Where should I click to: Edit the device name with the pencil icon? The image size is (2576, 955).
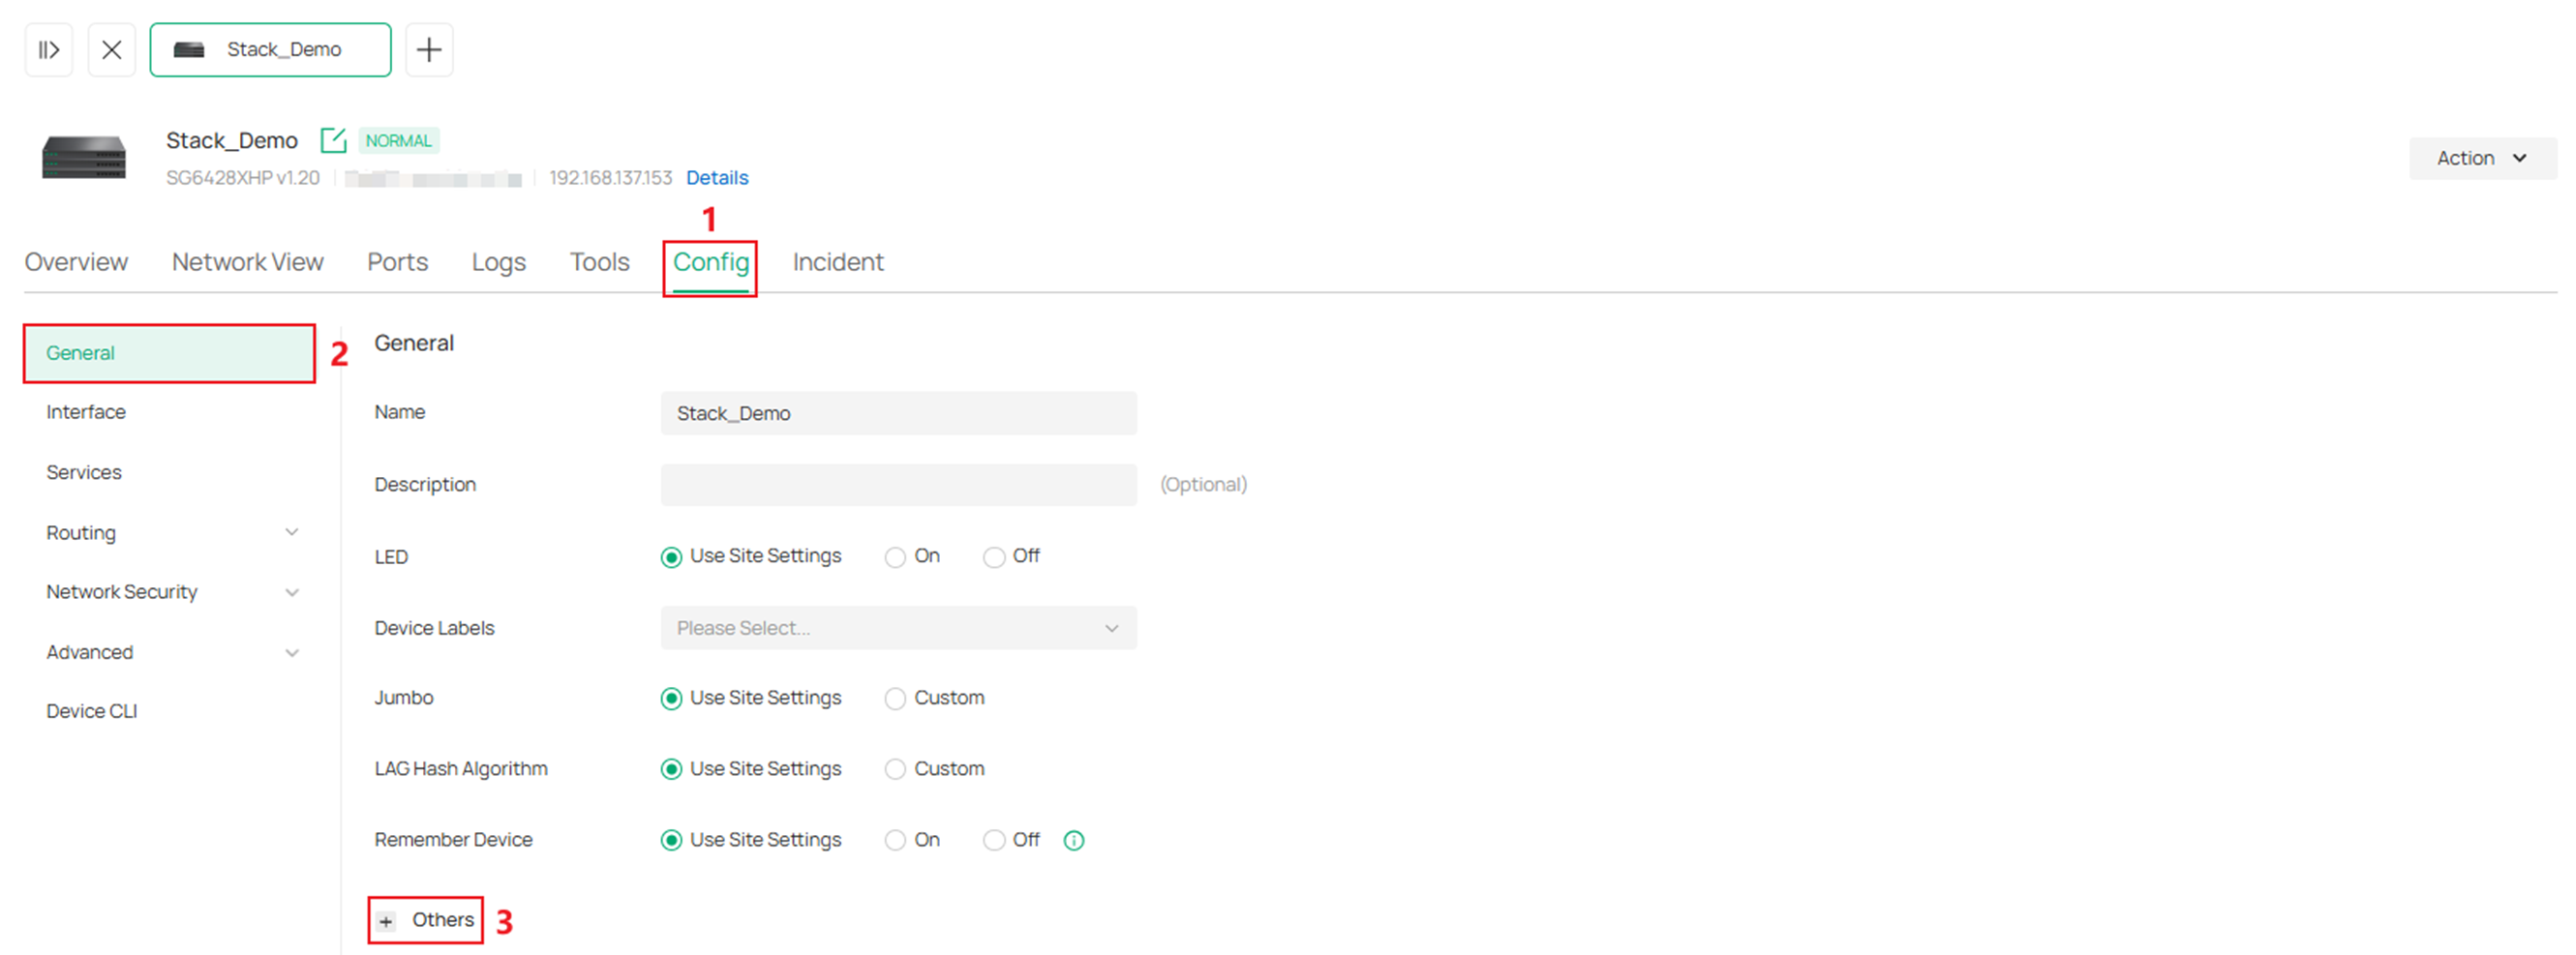(334, 140)
